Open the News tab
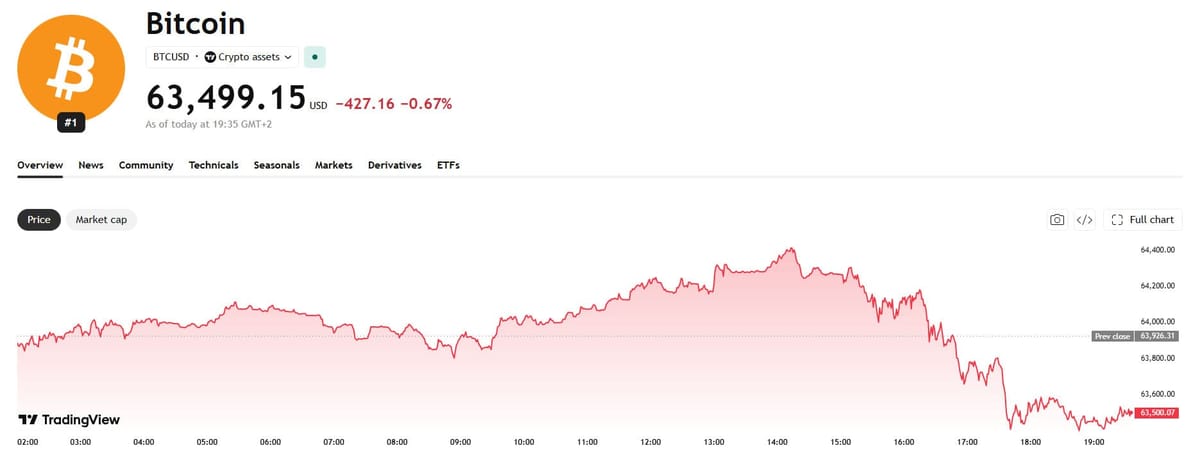 [91, 165]
